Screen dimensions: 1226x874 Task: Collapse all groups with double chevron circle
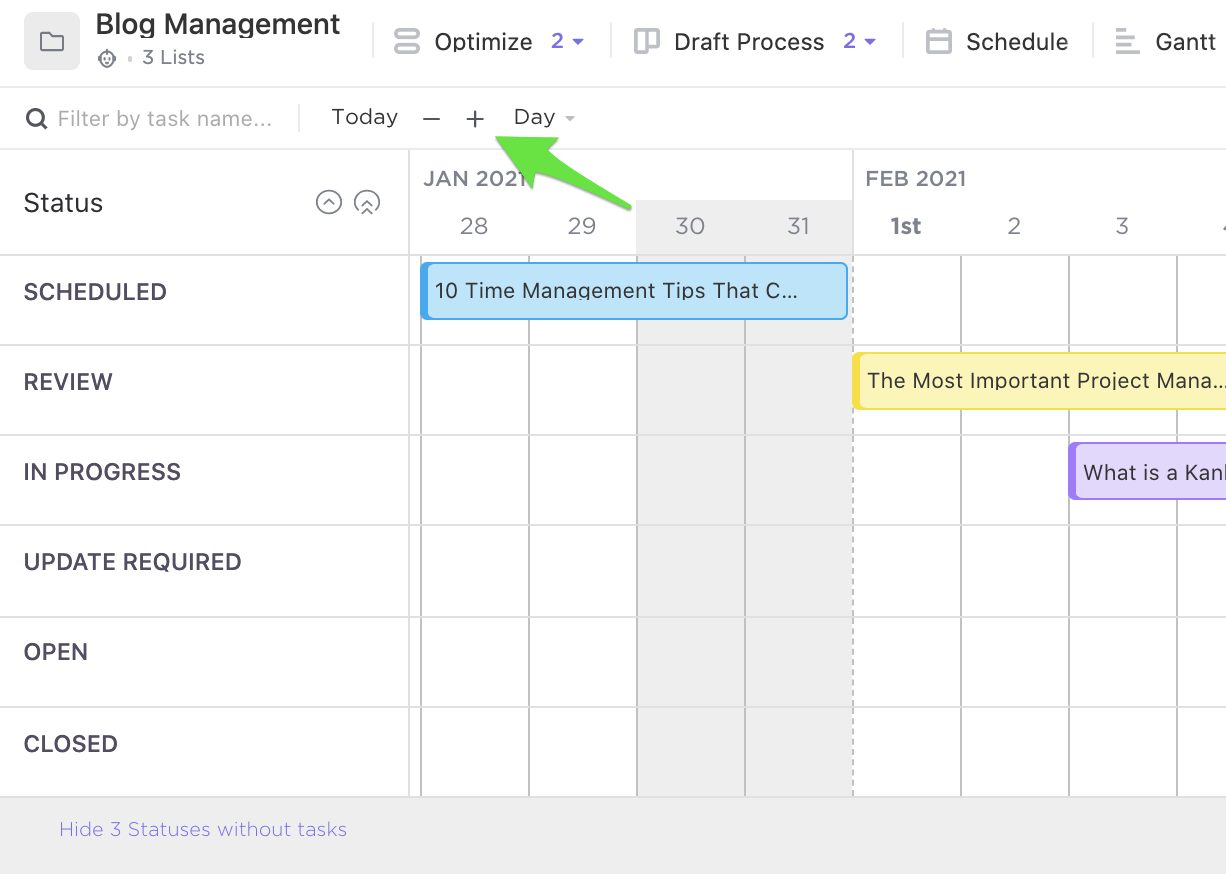(367, 203)
